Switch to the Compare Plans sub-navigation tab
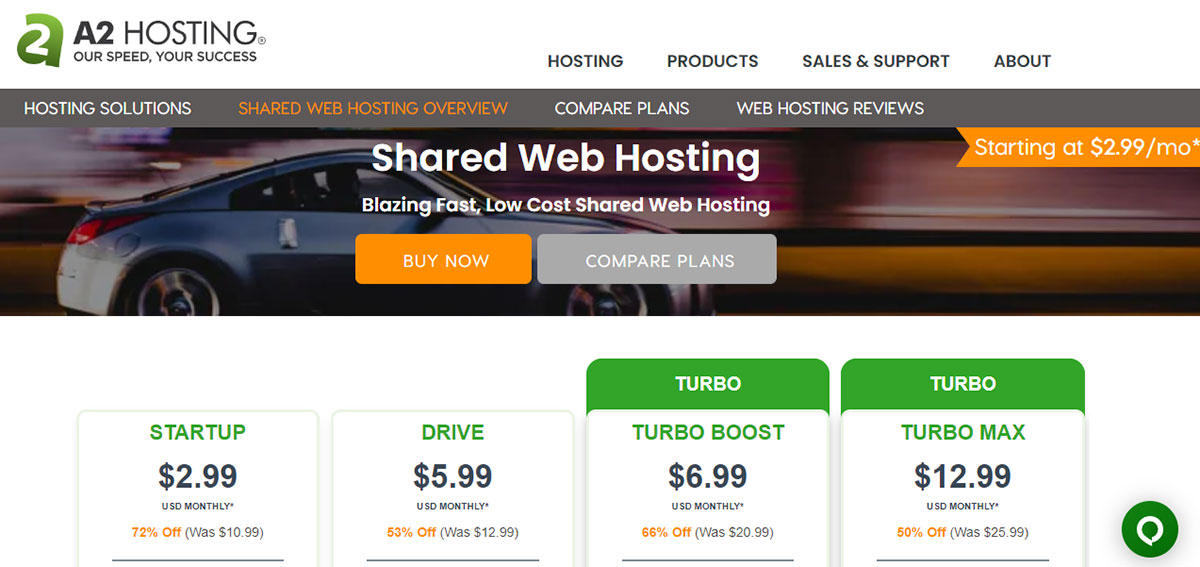The width and height of the screenshot is (1200, 567). coord(622,108)
